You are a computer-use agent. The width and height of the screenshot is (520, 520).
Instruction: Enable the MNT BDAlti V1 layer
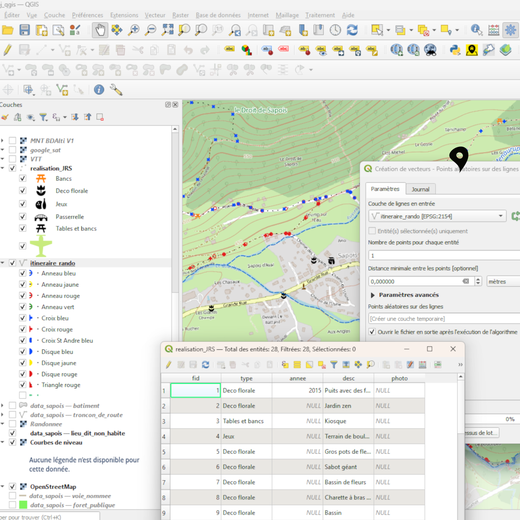tap(12, 140)
